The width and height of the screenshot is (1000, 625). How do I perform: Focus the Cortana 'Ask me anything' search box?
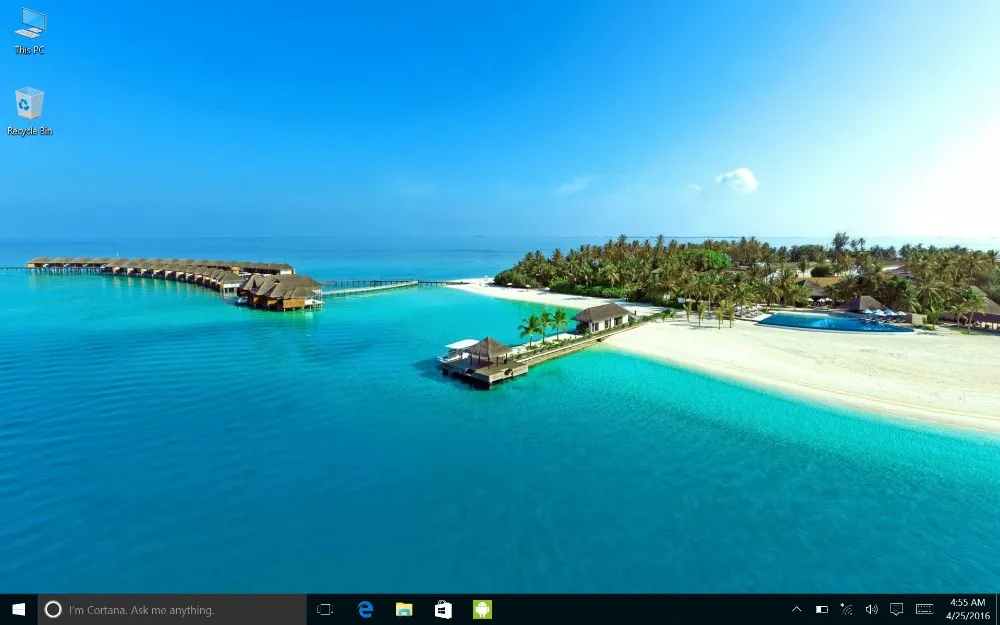tap(172, 610)
